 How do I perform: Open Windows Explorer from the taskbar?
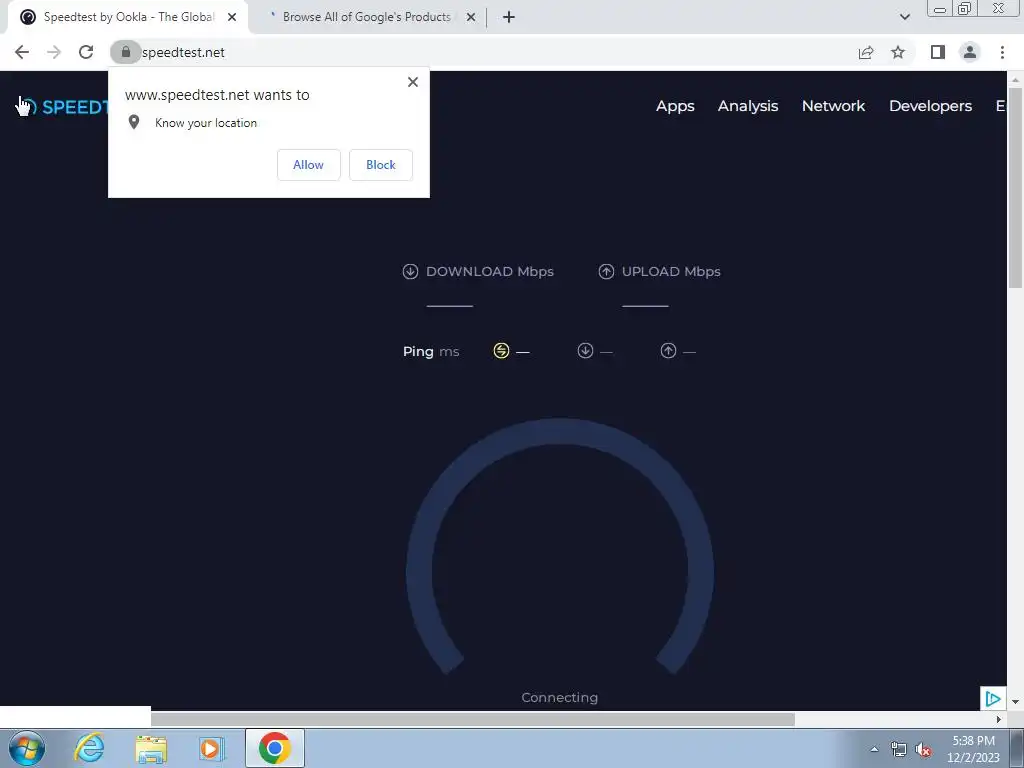(x=151, y=748)
